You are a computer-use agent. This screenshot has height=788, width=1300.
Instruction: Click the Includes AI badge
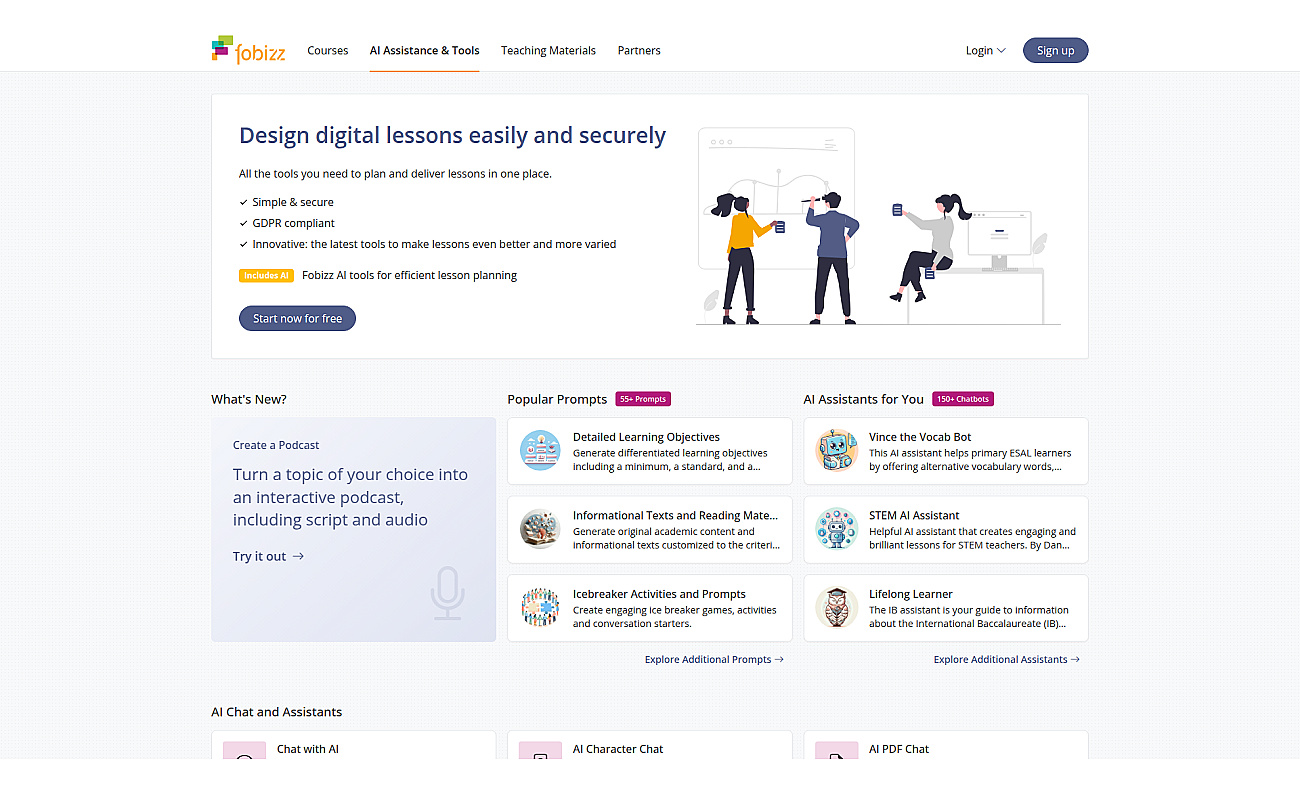coord(266,275)
